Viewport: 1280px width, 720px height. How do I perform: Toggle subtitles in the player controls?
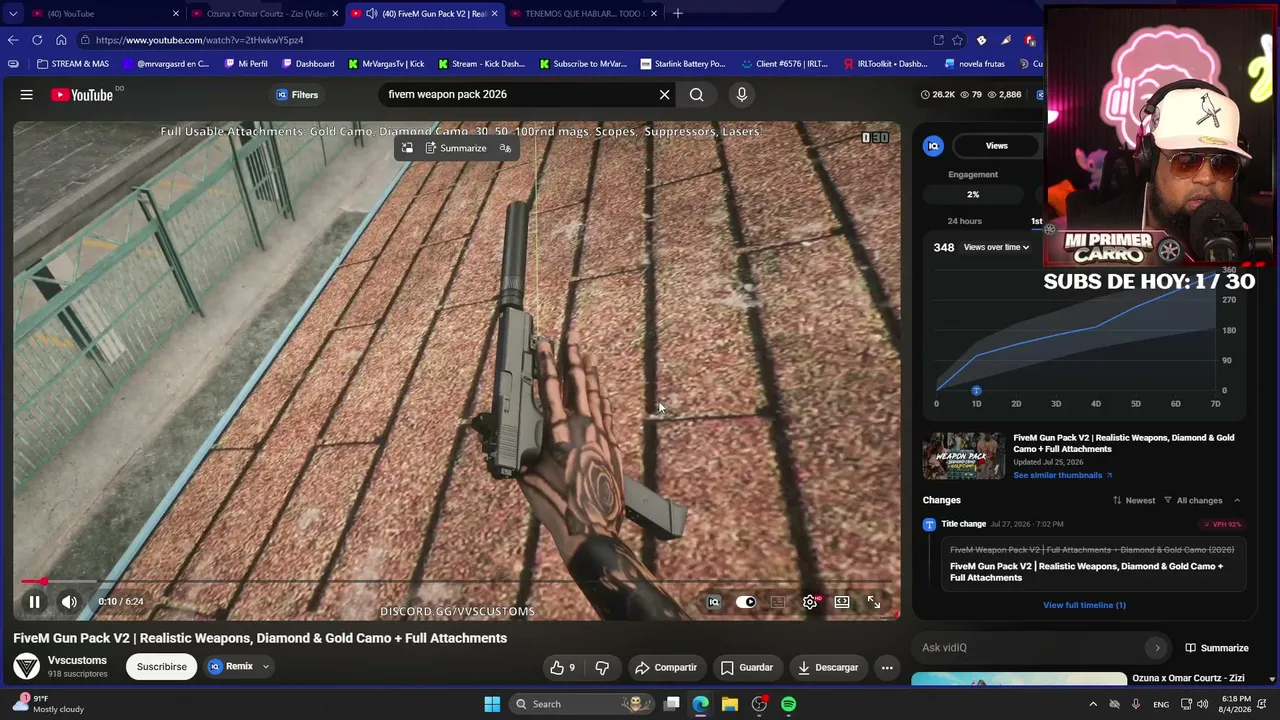(778, 602)
